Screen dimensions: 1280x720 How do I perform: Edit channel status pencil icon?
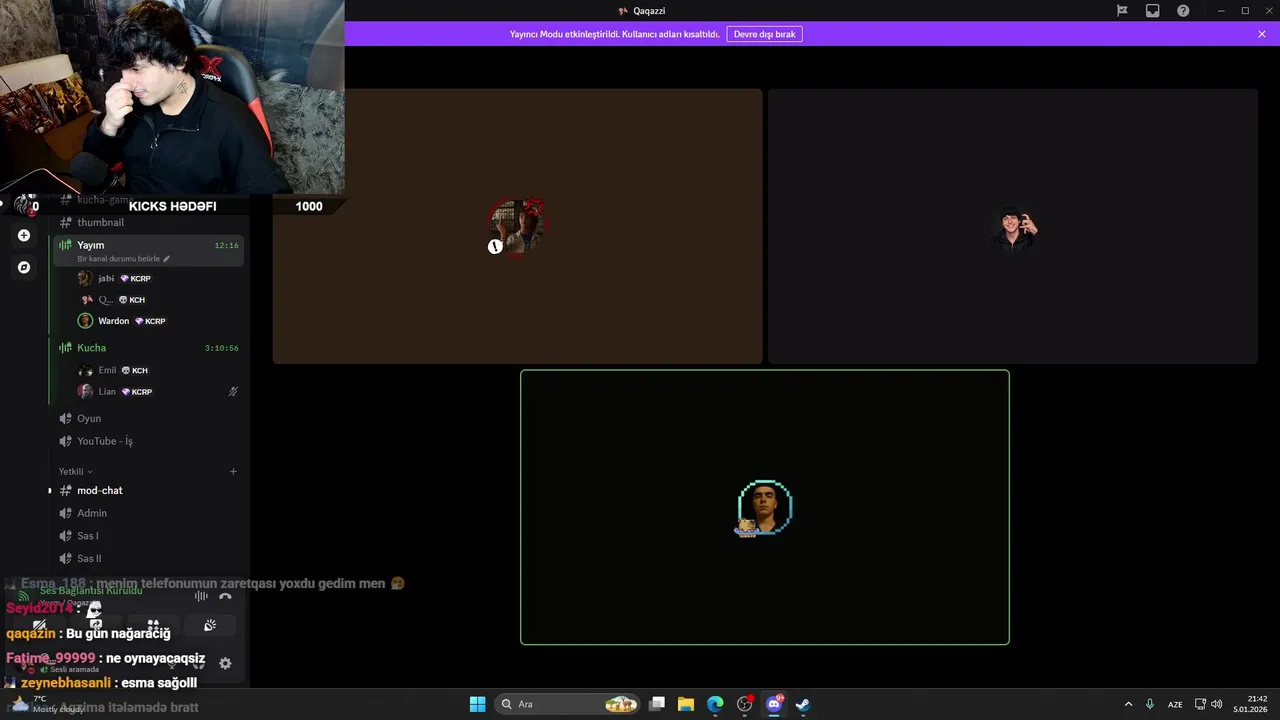click(x=167, y=259)
